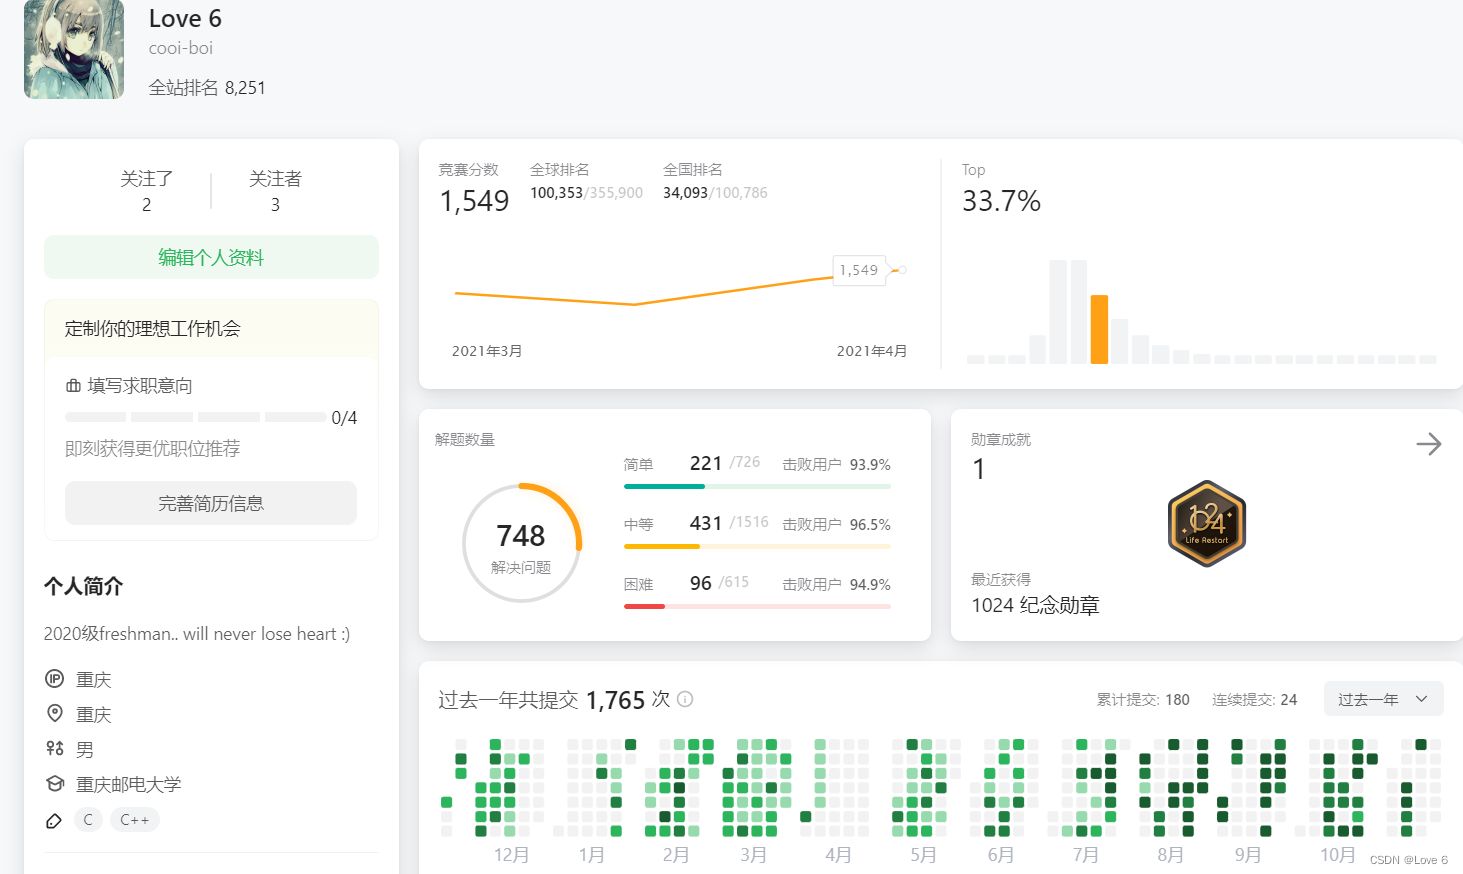Click the Top 33.7% value
1463x874 pixels.
1001,201
